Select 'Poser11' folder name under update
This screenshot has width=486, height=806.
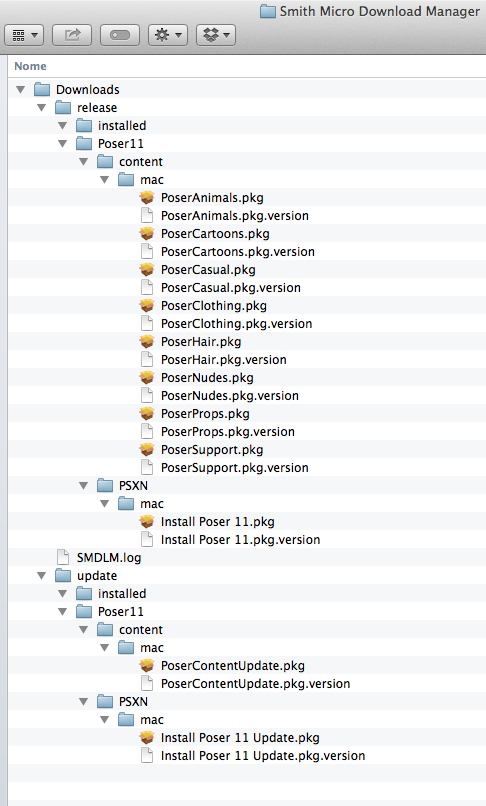[x=120, y=612]
